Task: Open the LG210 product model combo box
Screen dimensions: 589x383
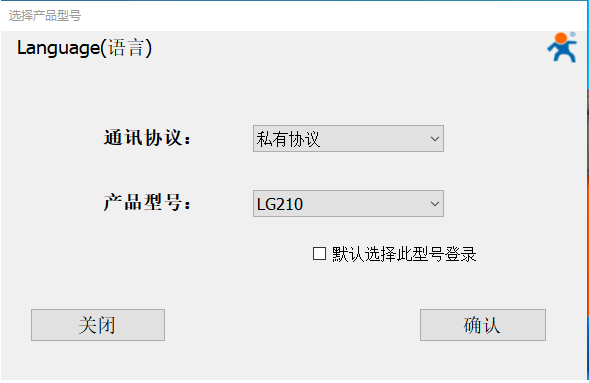Action: 348,204
